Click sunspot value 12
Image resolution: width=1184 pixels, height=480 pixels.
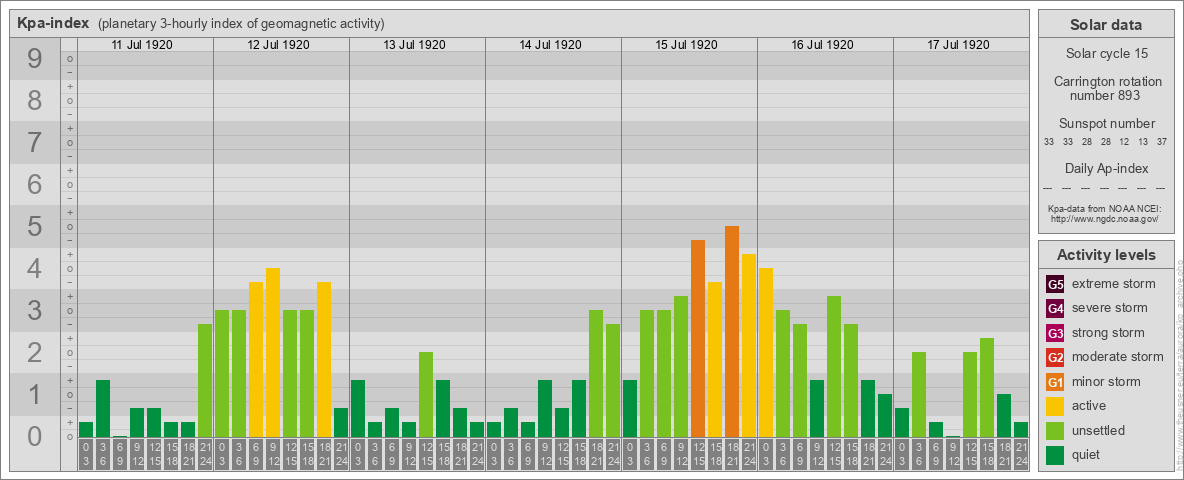(1124, 142)
